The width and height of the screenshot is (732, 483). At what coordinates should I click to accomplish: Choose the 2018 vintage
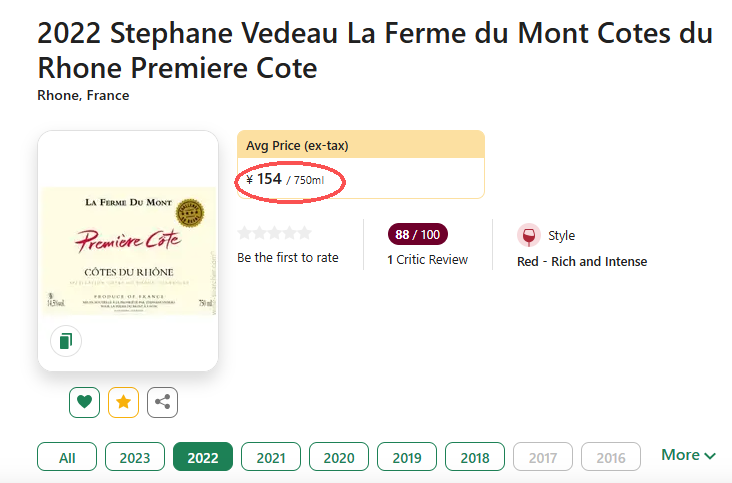475,457
